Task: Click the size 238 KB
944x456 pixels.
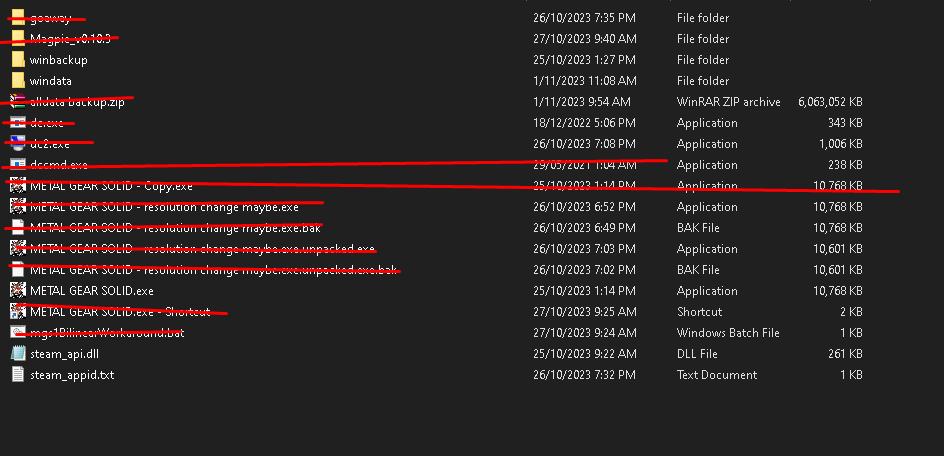Action: 845,165
